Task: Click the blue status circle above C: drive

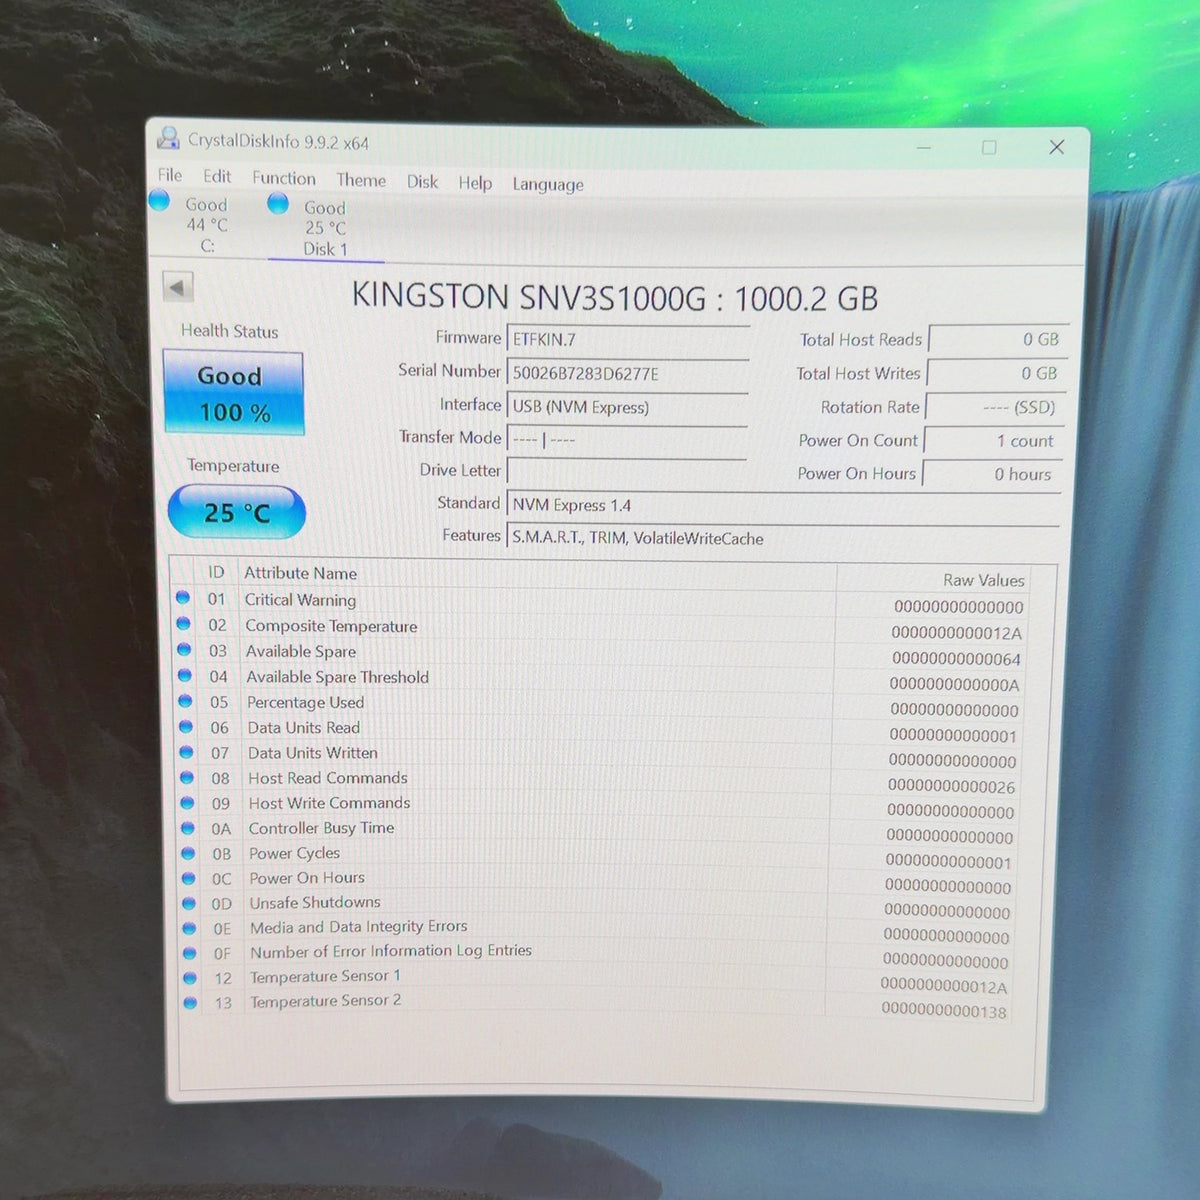Action: [159, 200]
